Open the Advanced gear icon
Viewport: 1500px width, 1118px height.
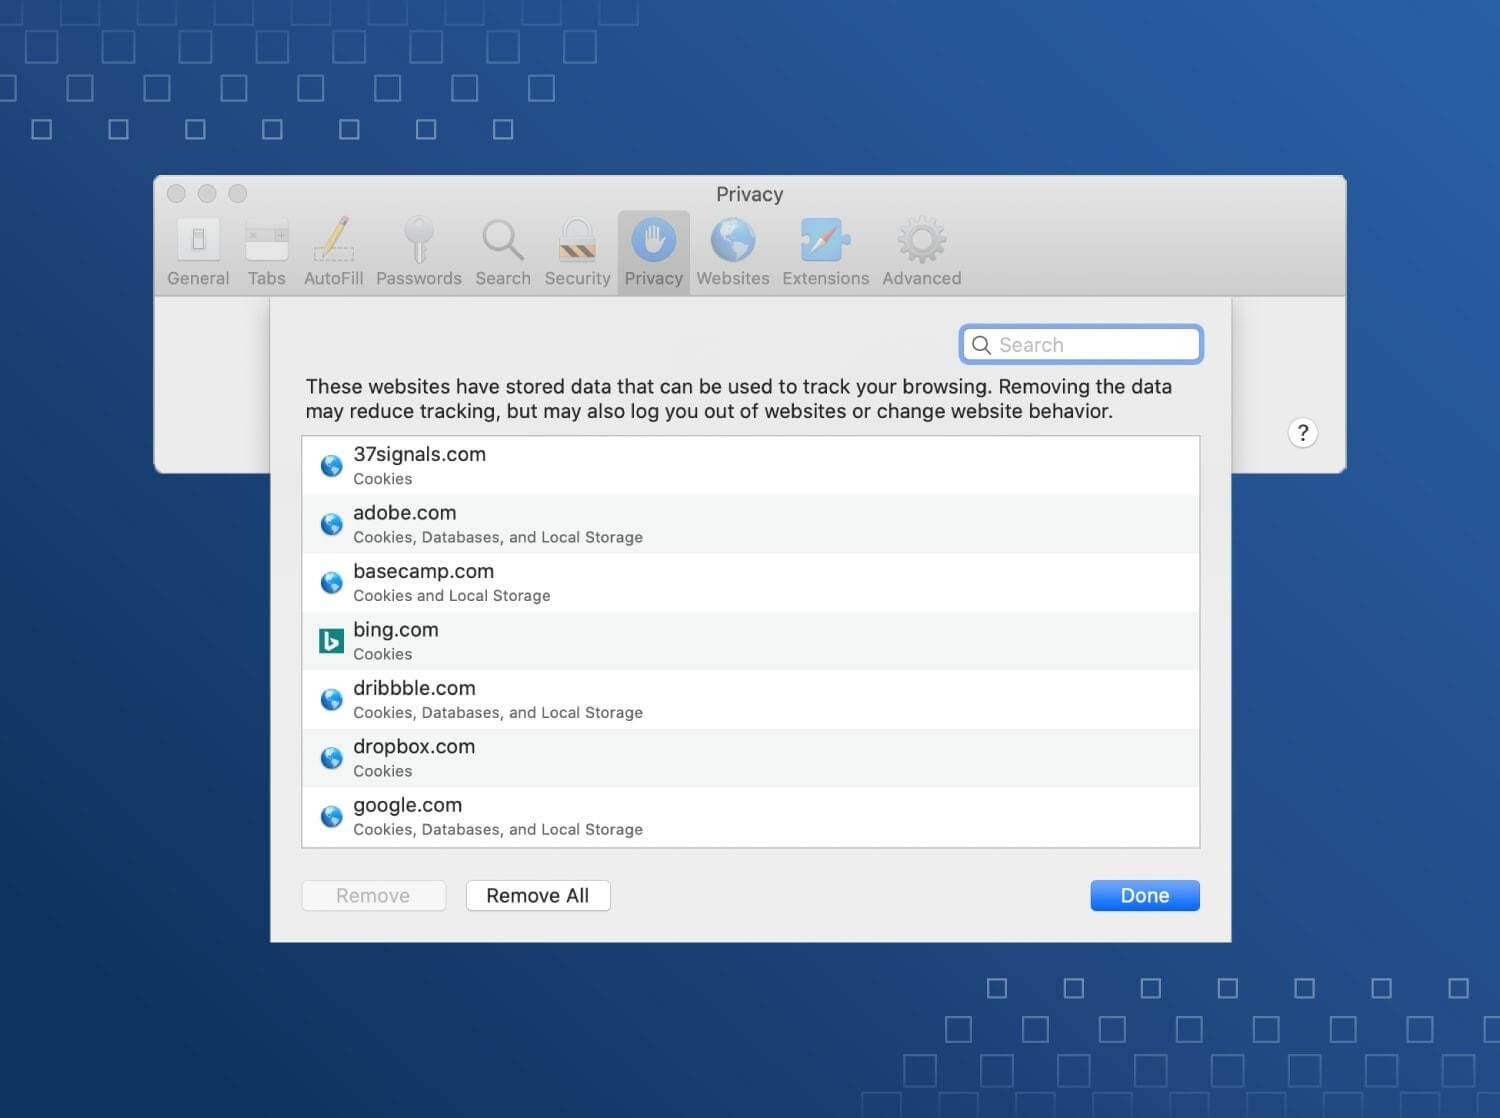click(922, 240)
